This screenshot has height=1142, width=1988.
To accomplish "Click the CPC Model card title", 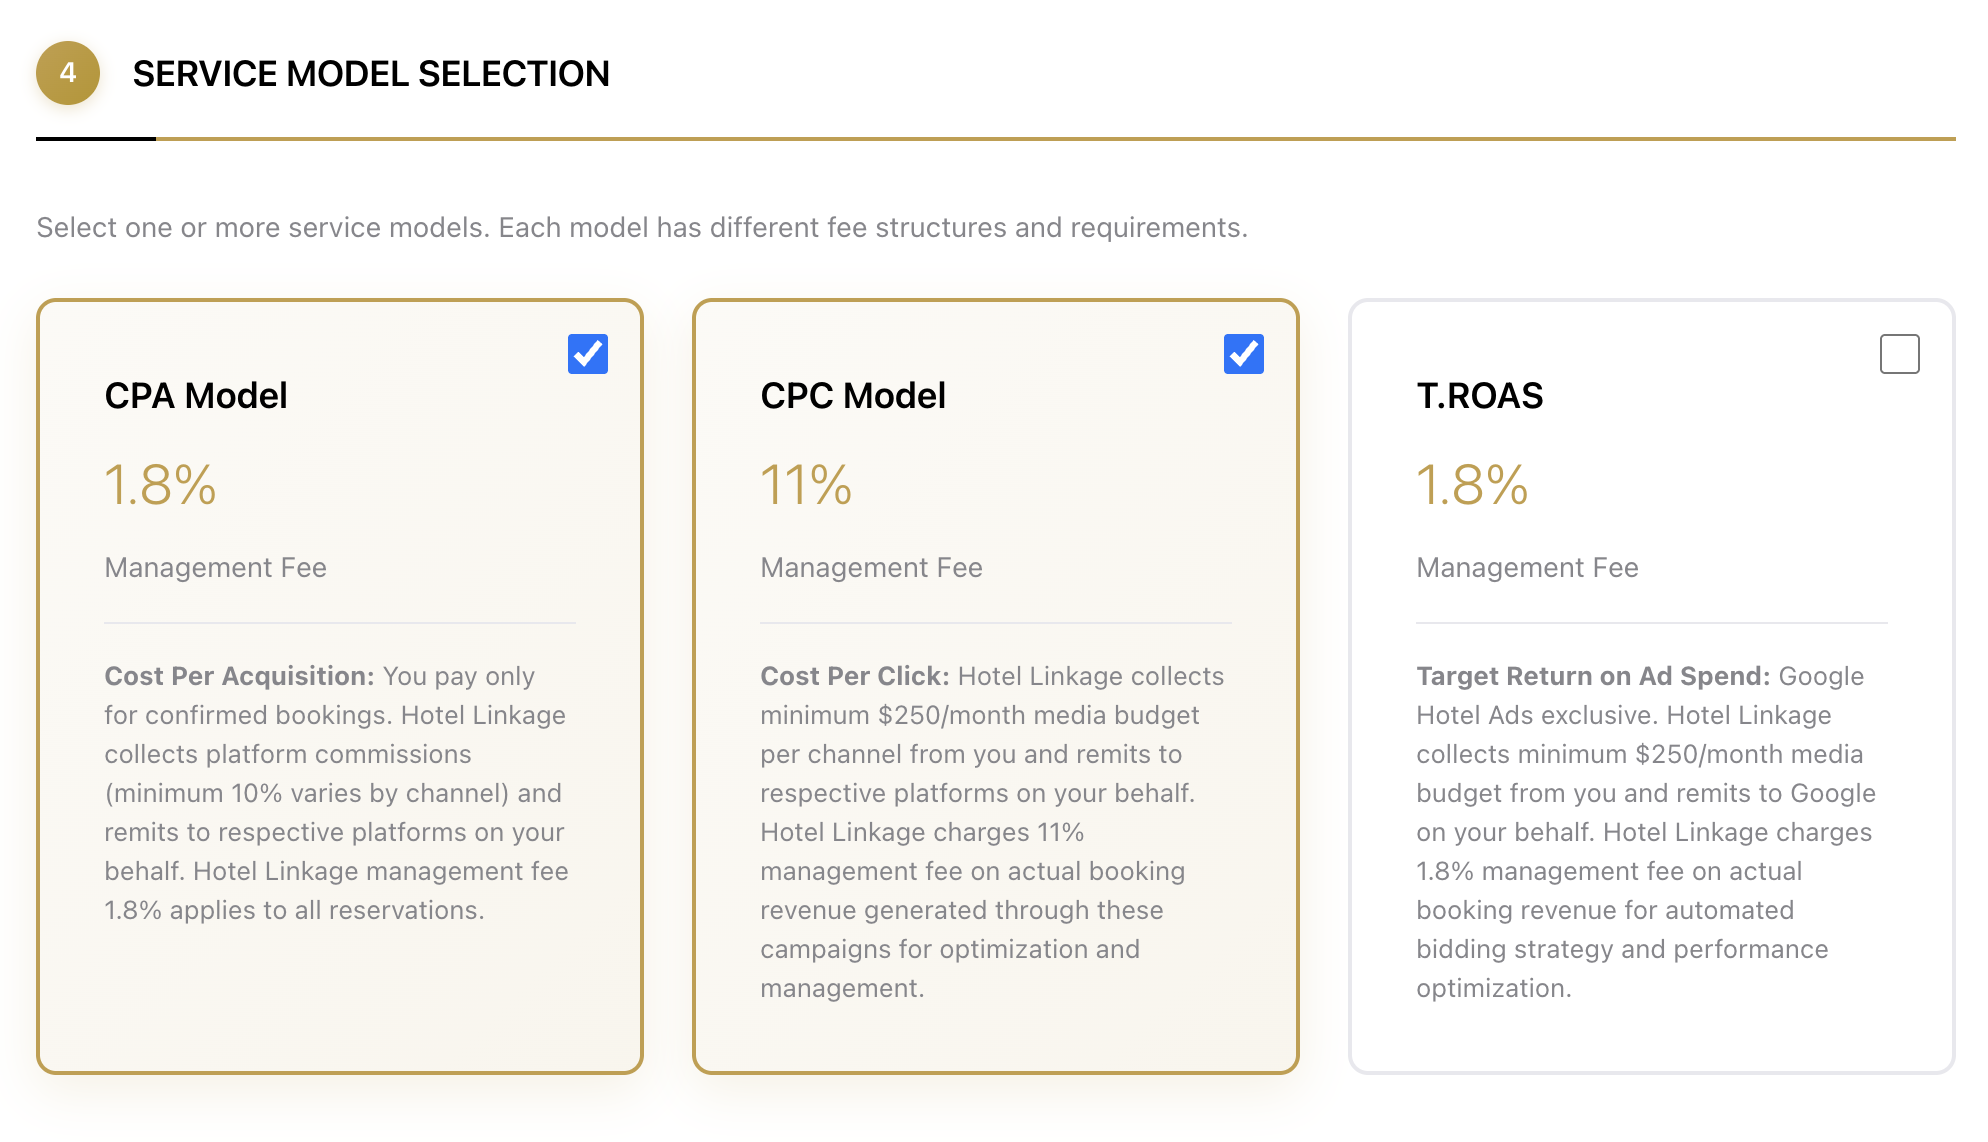I will pyautogui.click(x=853, y=396).
